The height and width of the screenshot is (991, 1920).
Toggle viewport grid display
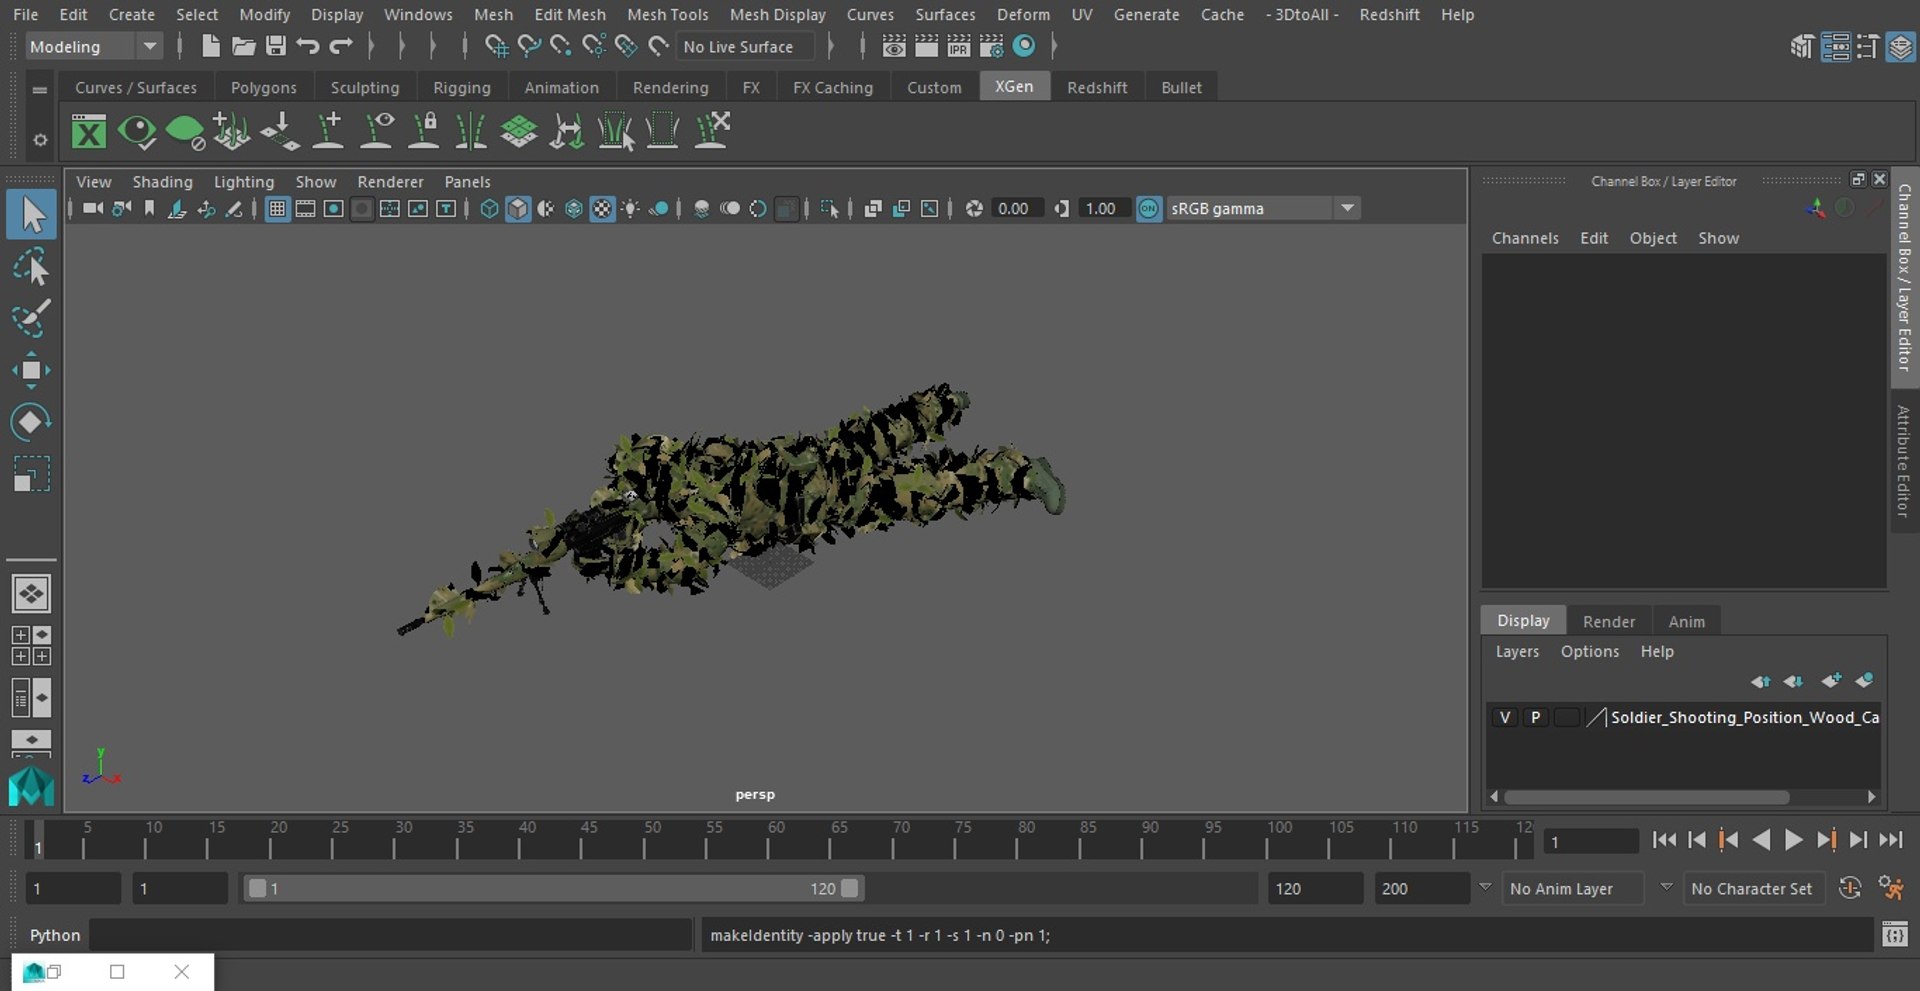click(x=277, y=208)
